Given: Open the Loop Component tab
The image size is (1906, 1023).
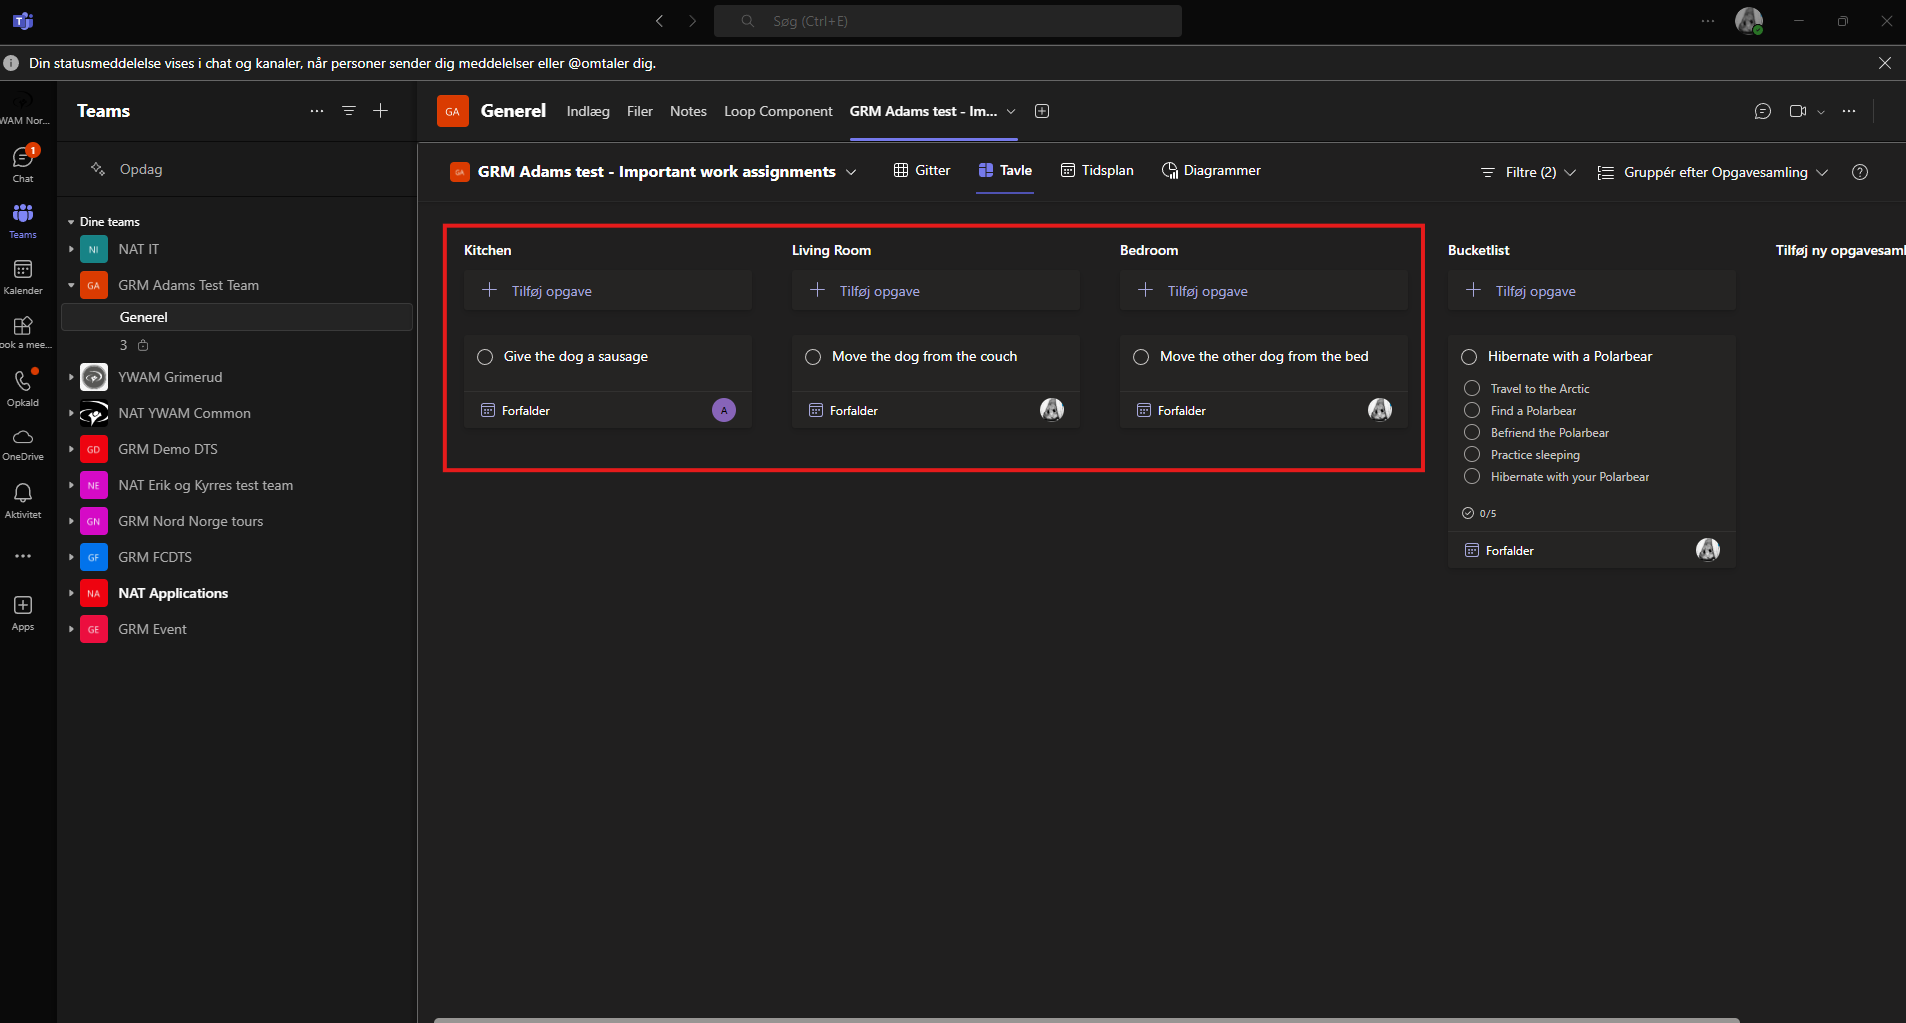Looking at the screenshot, I should (x=778, y=111).
